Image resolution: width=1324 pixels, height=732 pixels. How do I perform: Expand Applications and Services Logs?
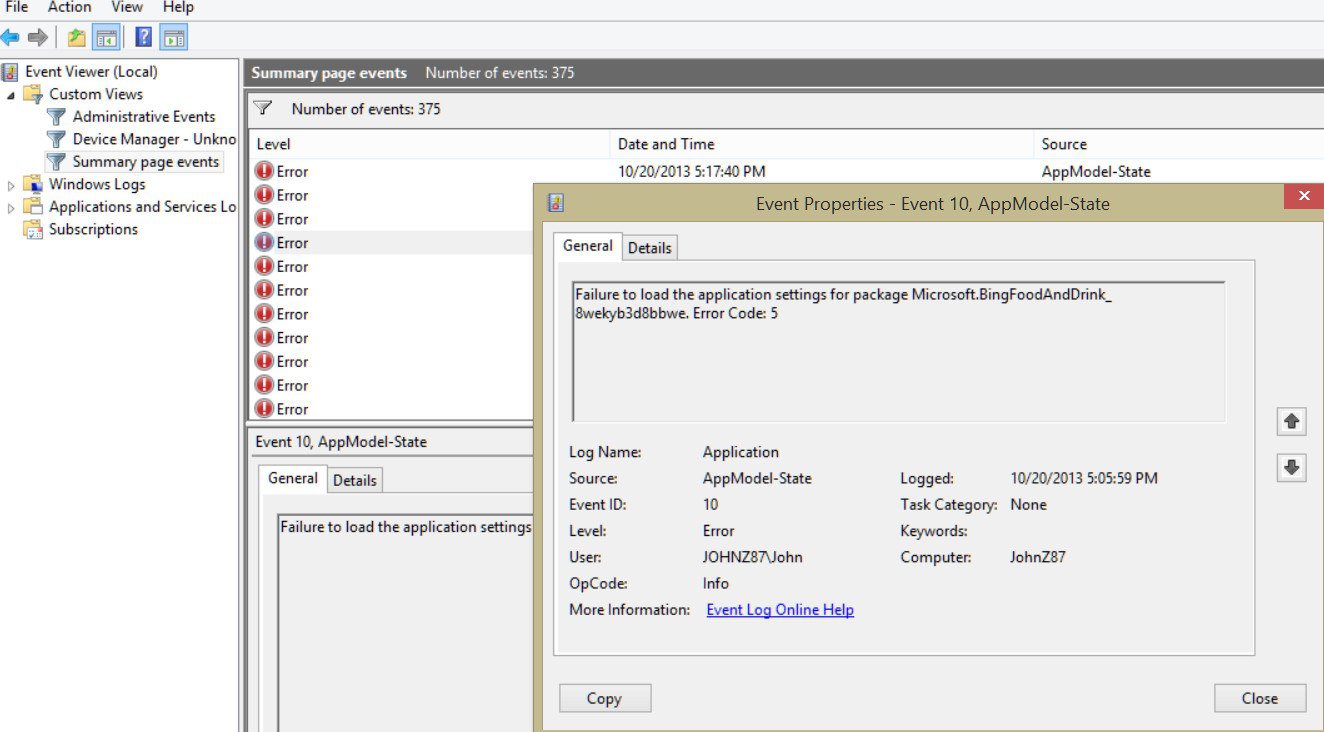(x=12, y=206)
